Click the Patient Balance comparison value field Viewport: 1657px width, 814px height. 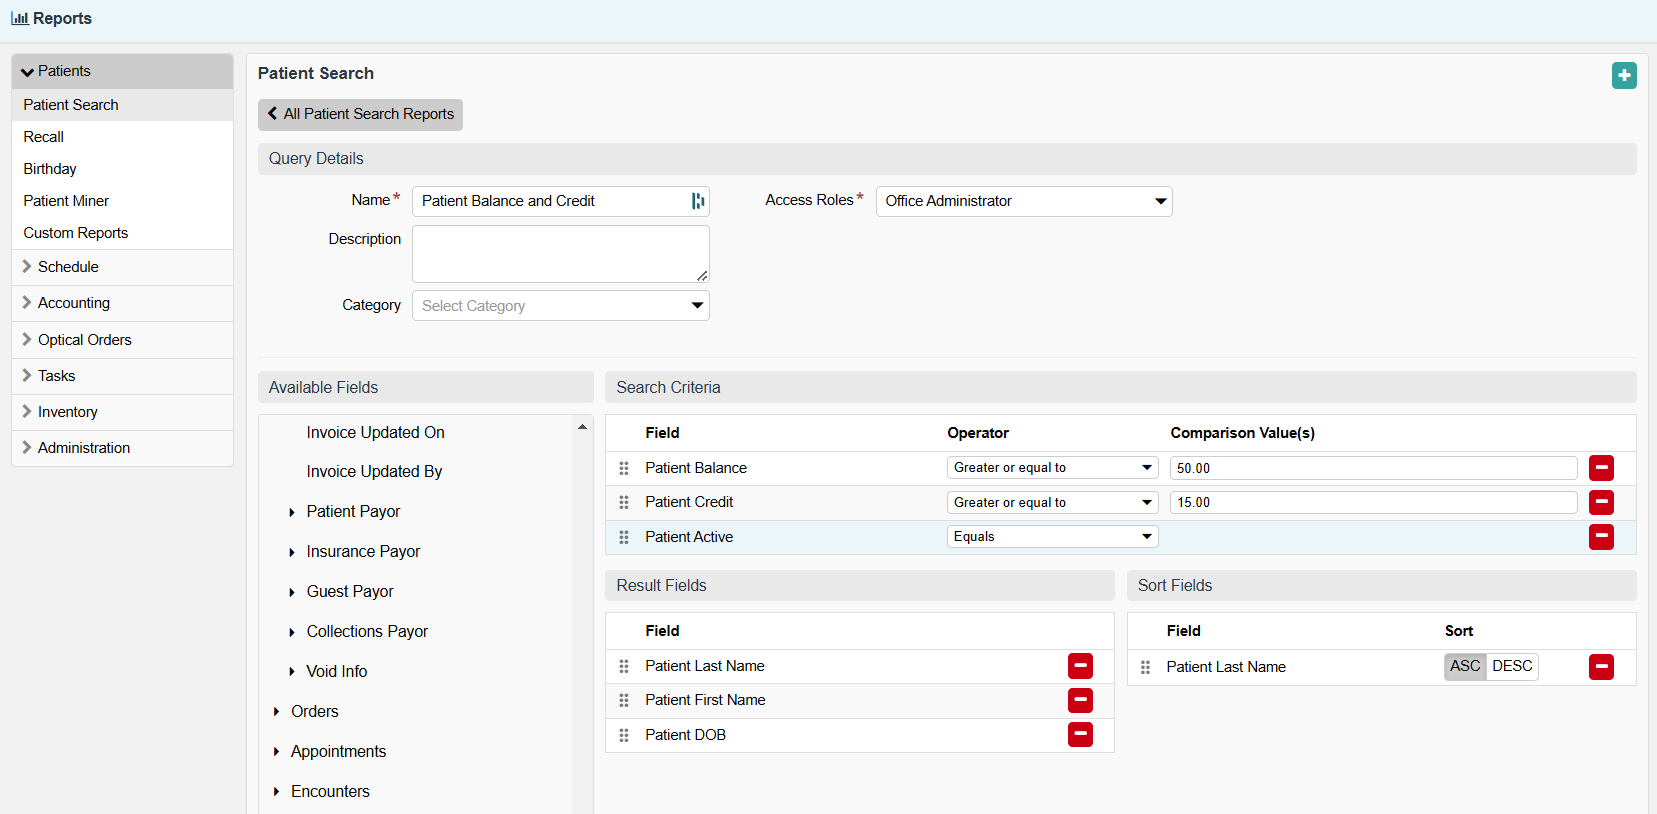pos(1373,468)
